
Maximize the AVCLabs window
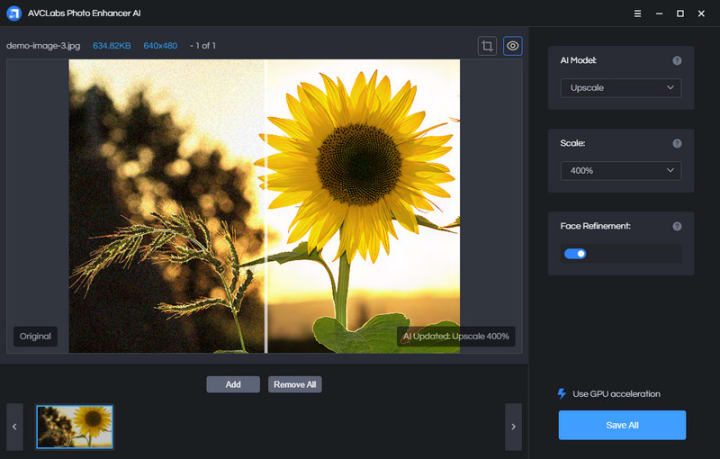[x=680, y=14]
